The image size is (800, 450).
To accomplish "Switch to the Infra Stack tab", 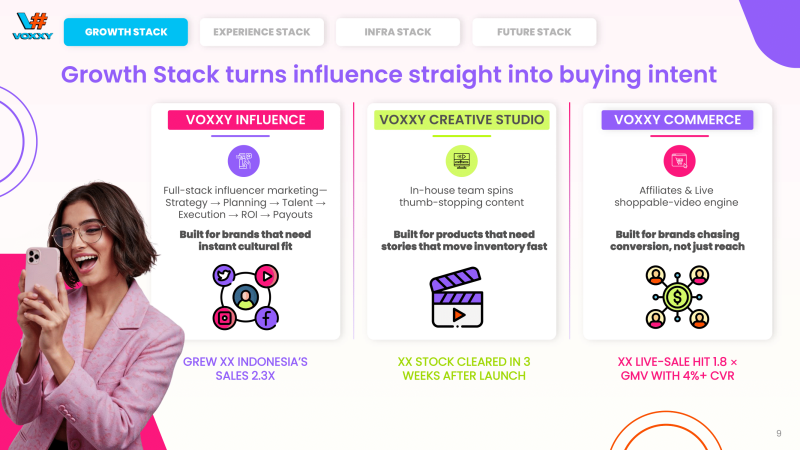I will pos(397,32).
